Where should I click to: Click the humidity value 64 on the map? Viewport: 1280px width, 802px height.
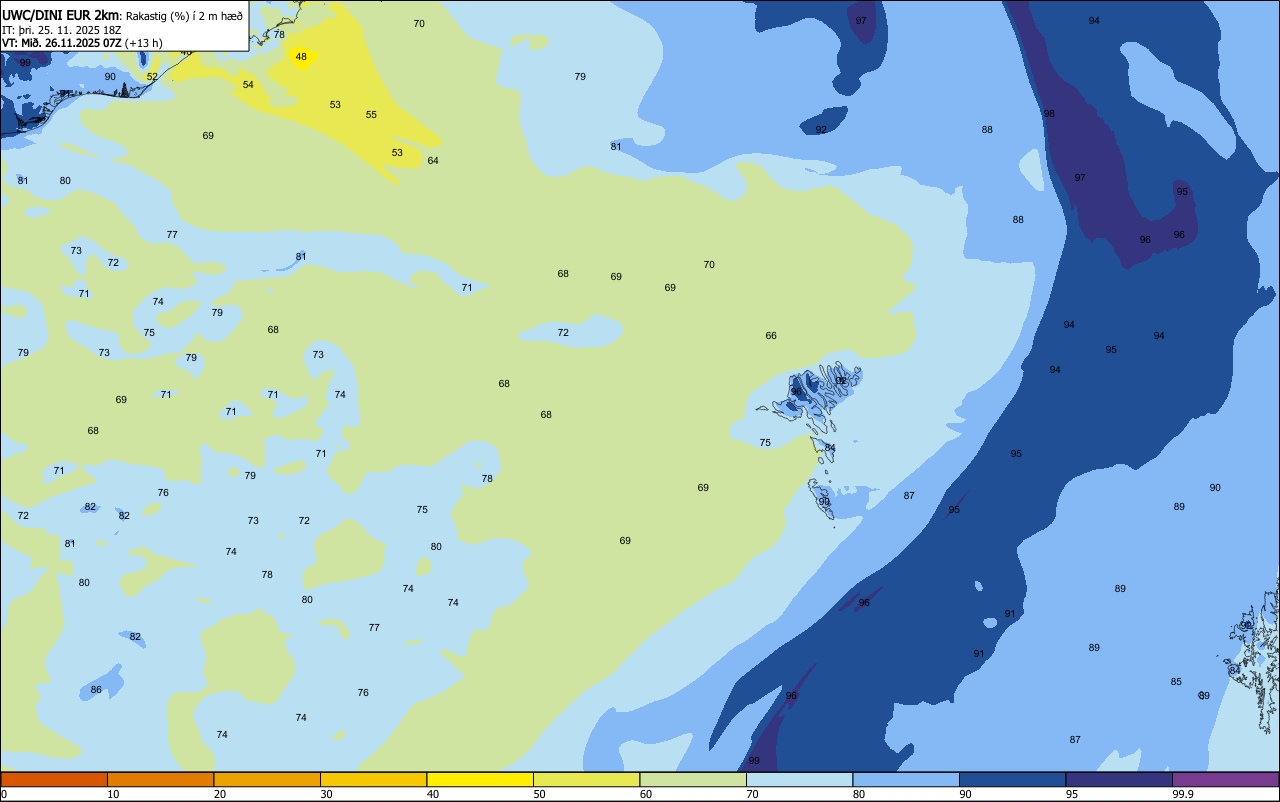pyautogui.click(x=433, y=161)
